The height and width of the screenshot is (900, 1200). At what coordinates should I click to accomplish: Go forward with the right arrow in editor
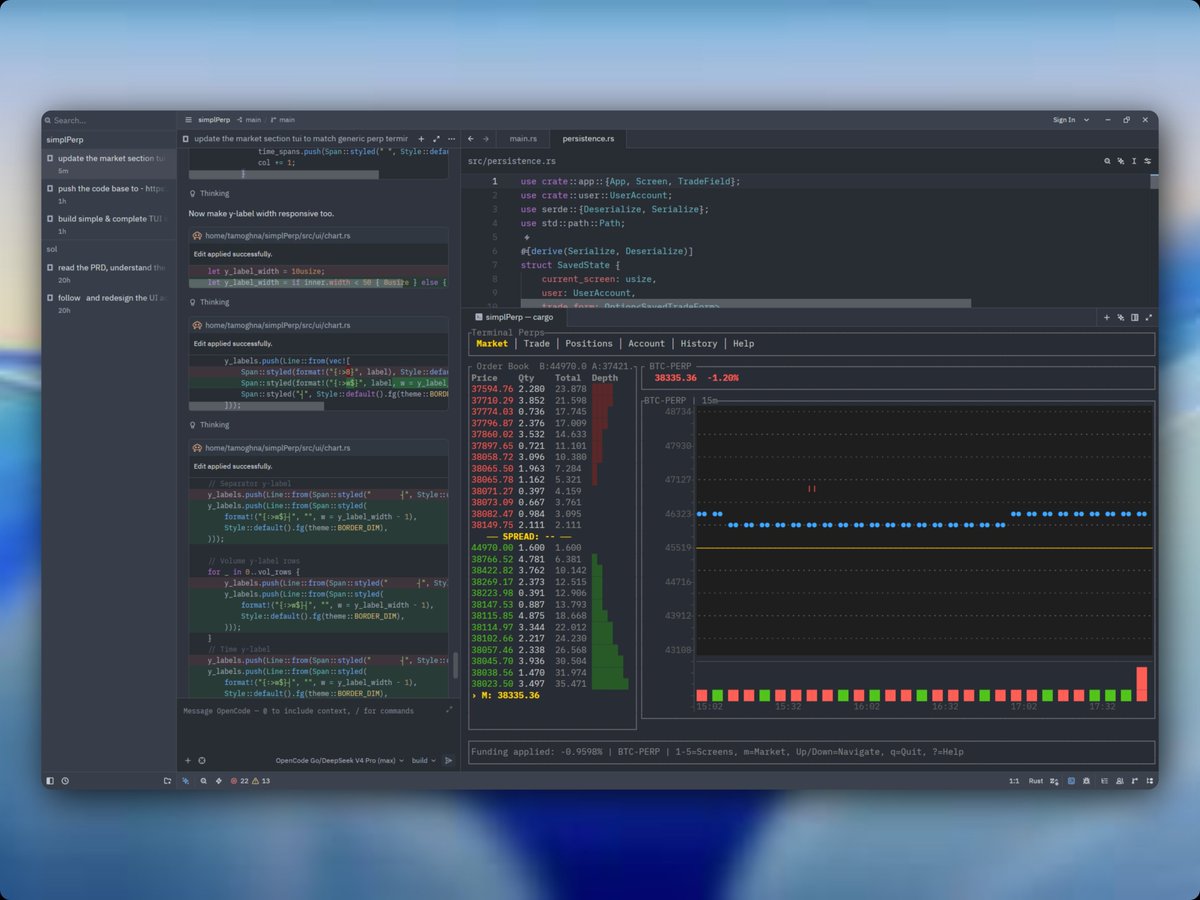click(x=486, y=139)
